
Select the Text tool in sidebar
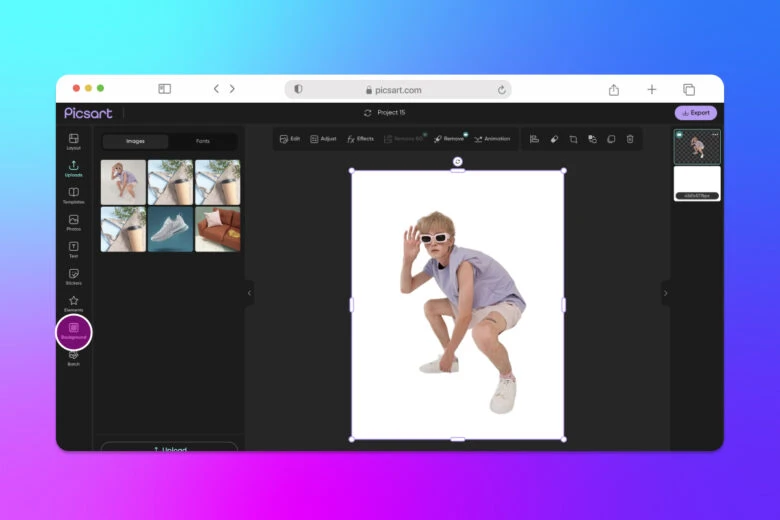pyautogui.click(x=73, y=249)
